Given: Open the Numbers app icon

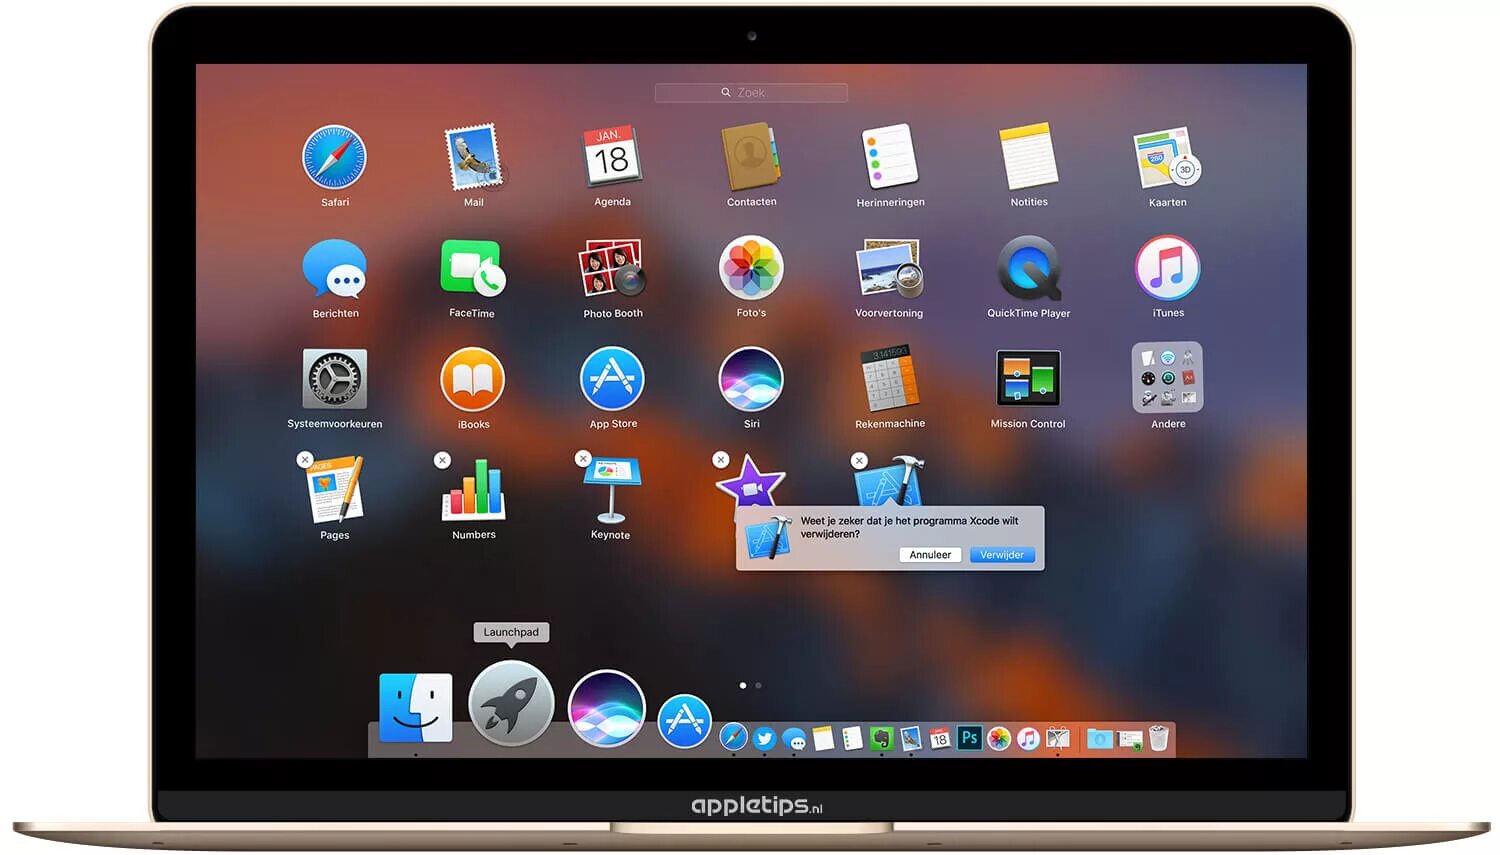Looking at the screenshot, I should pyautogui.click(x=474, y=490).
